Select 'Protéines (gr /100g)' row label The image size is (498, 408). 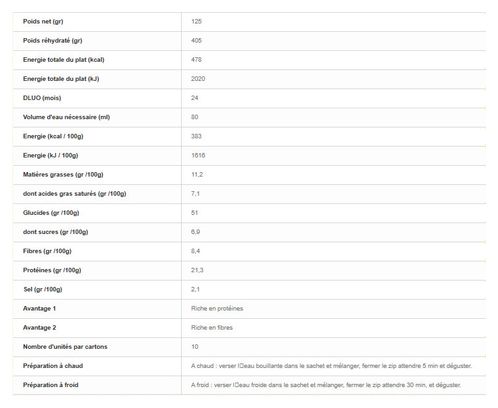click(x=52, y=270)
